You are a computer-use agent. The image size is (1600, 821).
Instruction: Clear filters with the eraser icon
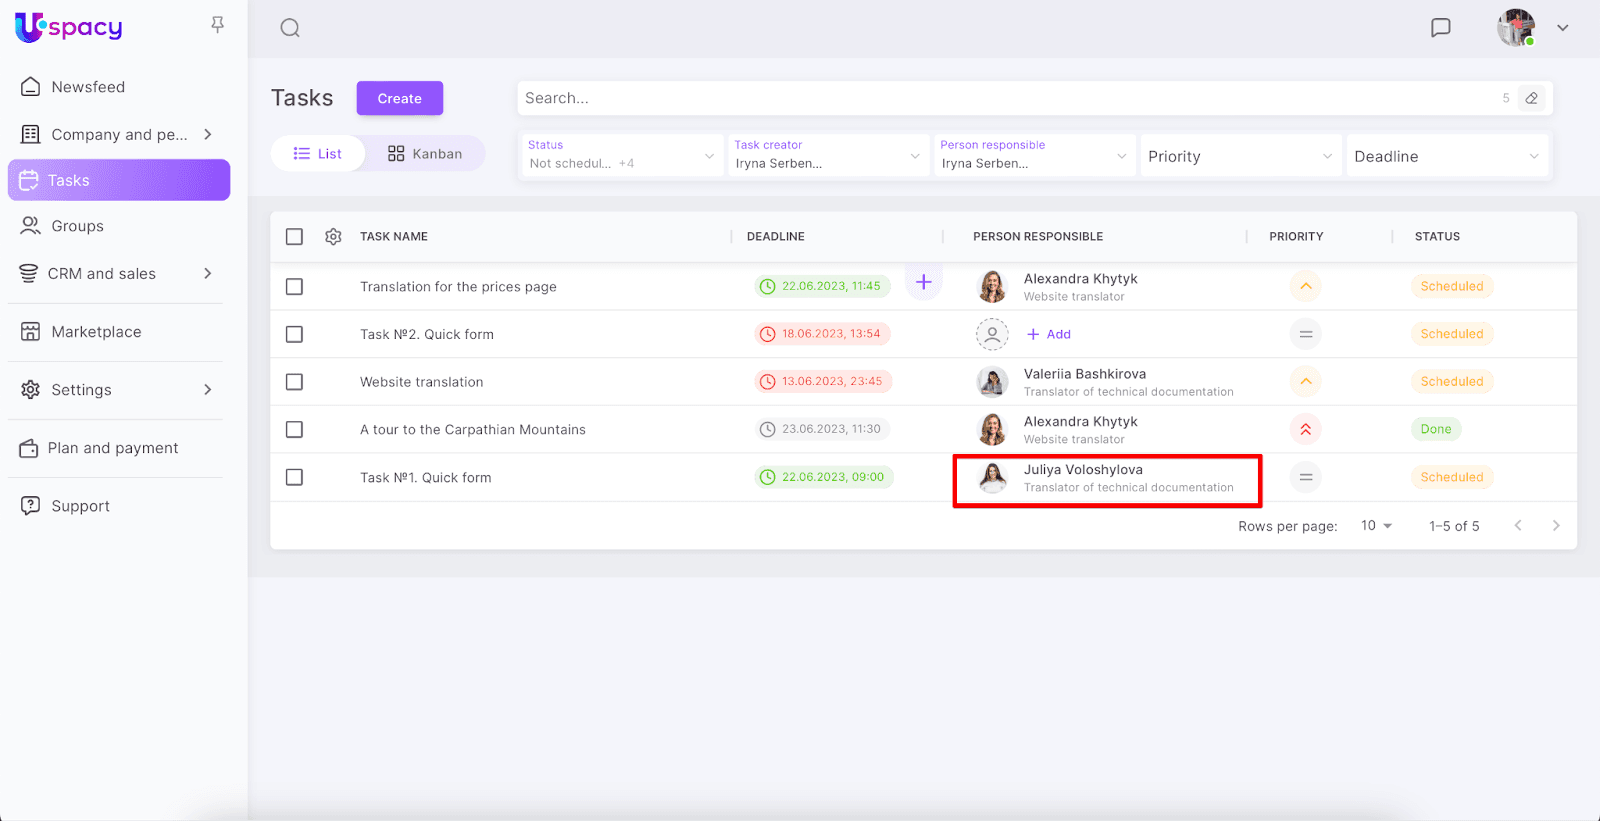pyautogui.click(x=1531, y=98)
